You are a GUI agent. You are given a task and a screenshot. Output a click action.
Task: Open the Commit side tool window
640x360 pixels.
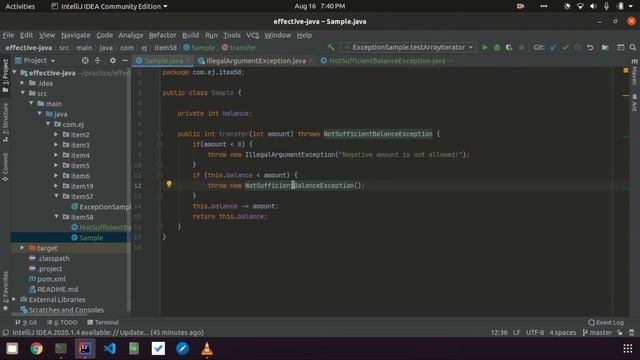(5, 167)
